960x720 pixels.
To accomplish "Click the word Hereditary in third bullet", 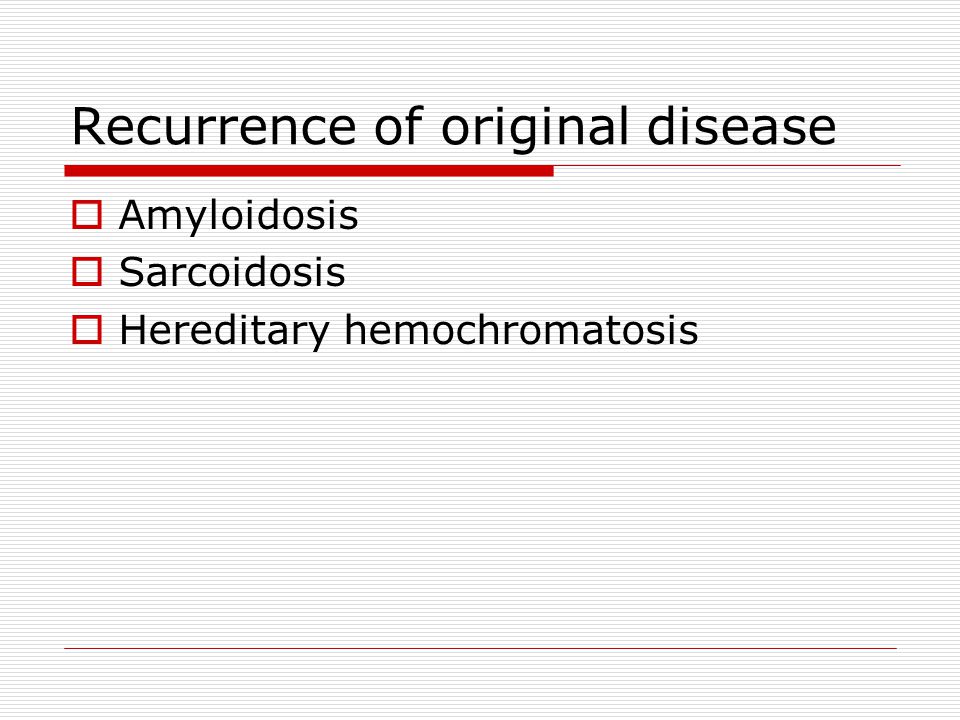I will click(225, 331).
